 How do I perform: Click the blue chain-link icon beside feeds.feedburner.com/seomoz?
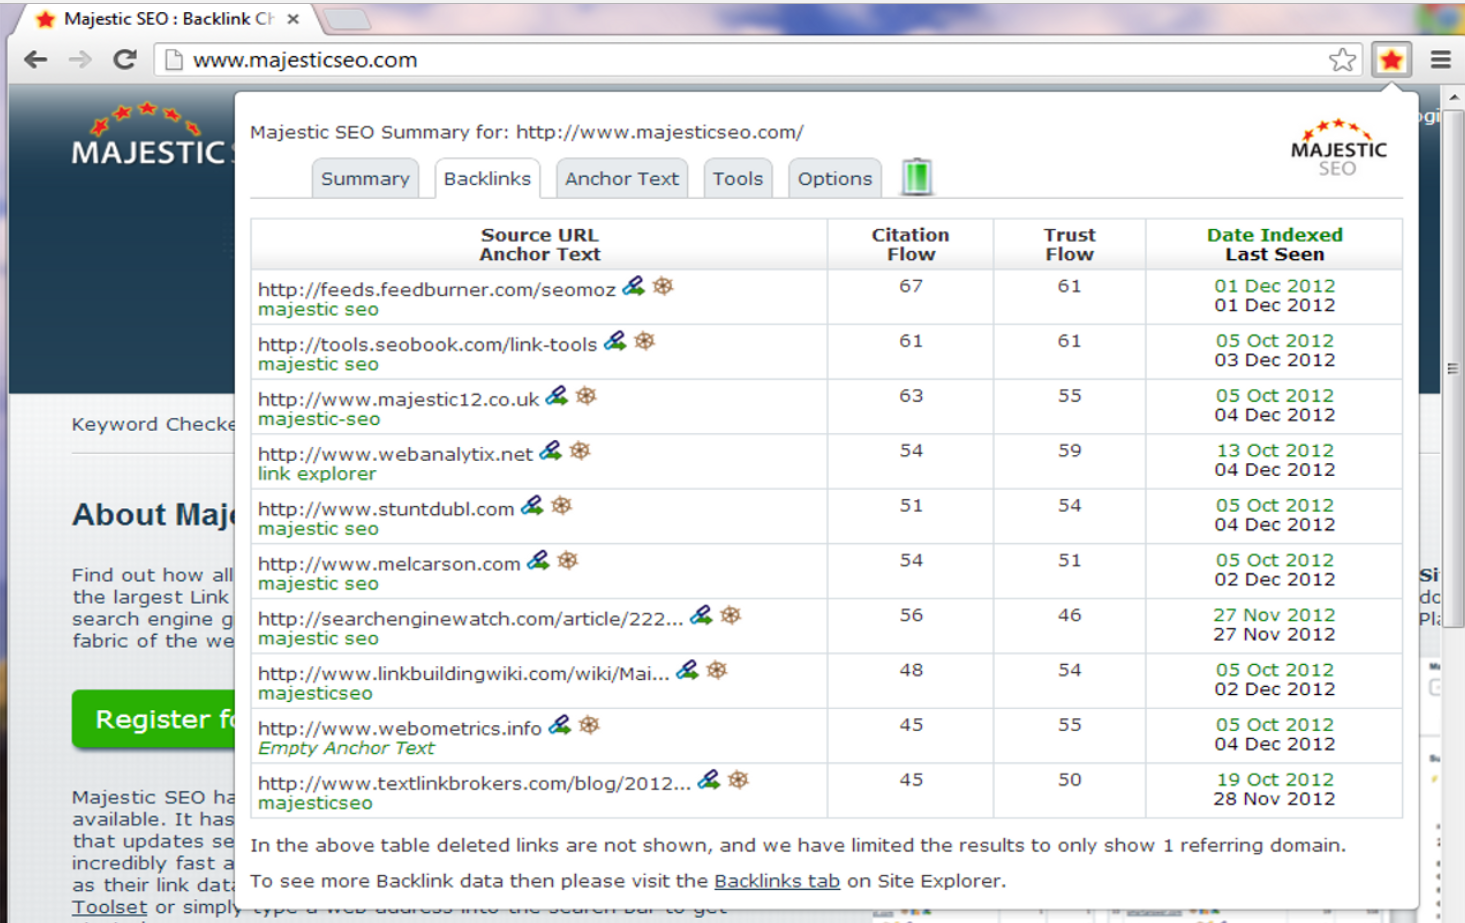(634, 287)
